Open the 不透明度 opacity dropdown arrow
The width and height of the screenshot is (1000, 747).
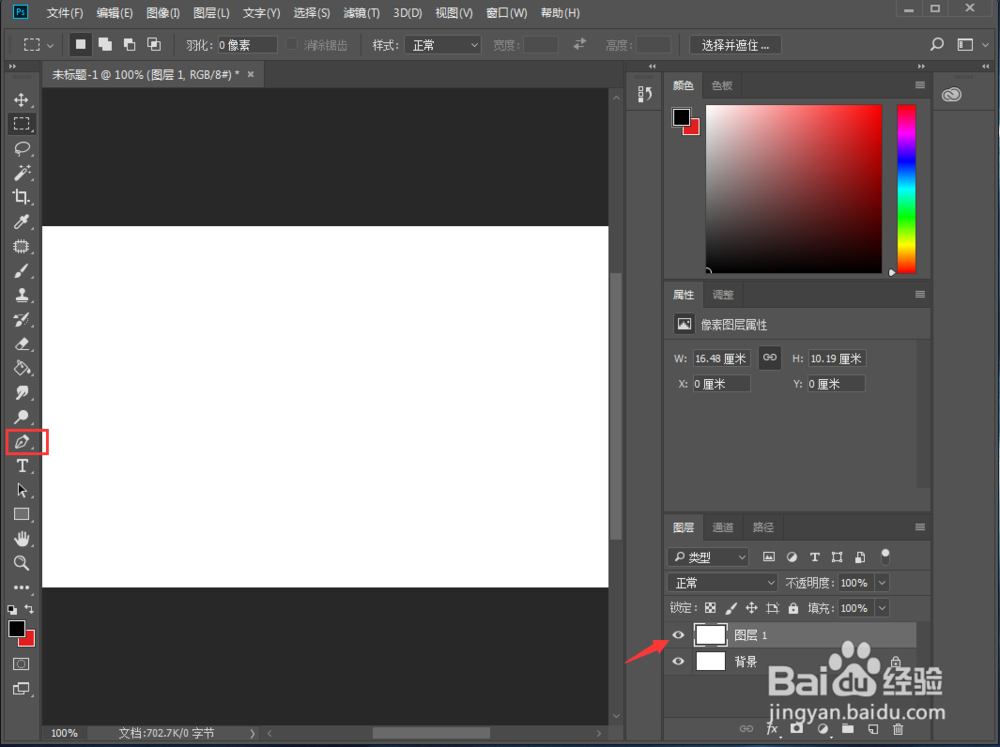(882, 582)
